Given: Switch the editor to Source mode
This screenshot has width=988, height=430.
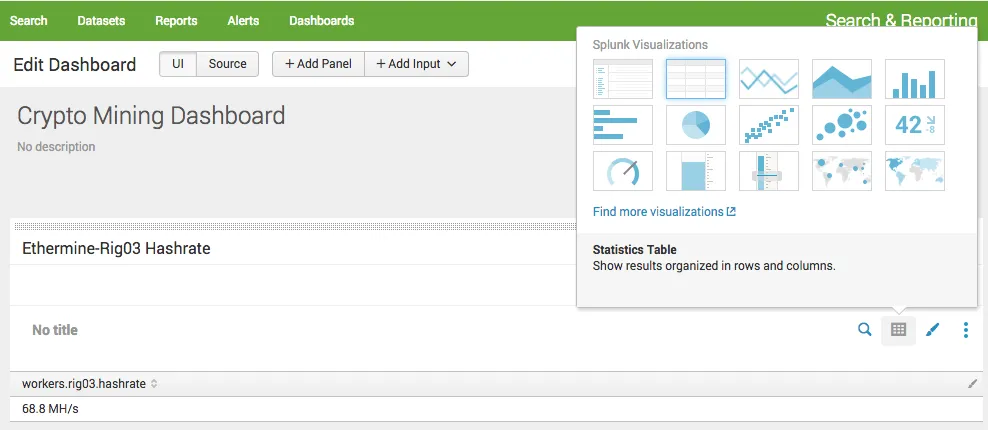Looking at the screenshot, I should pos(227,64).
